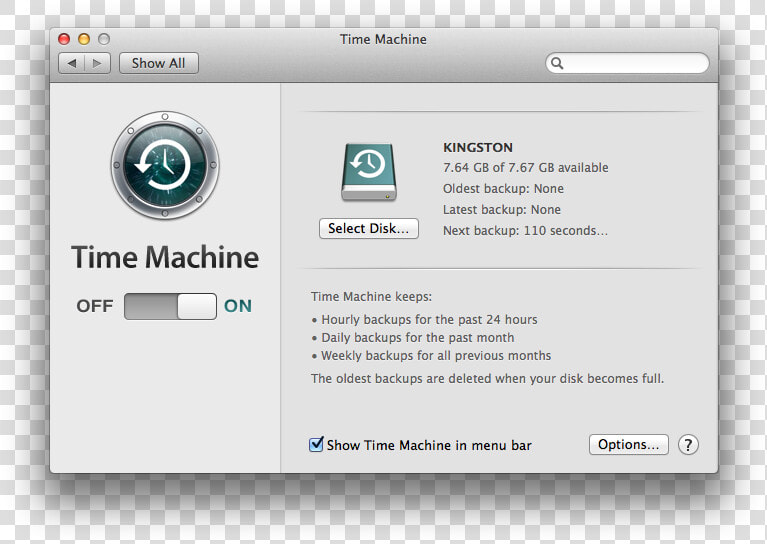
Task: Click "Hourly backups for the past 24 hours"
Action: (429, 320)
